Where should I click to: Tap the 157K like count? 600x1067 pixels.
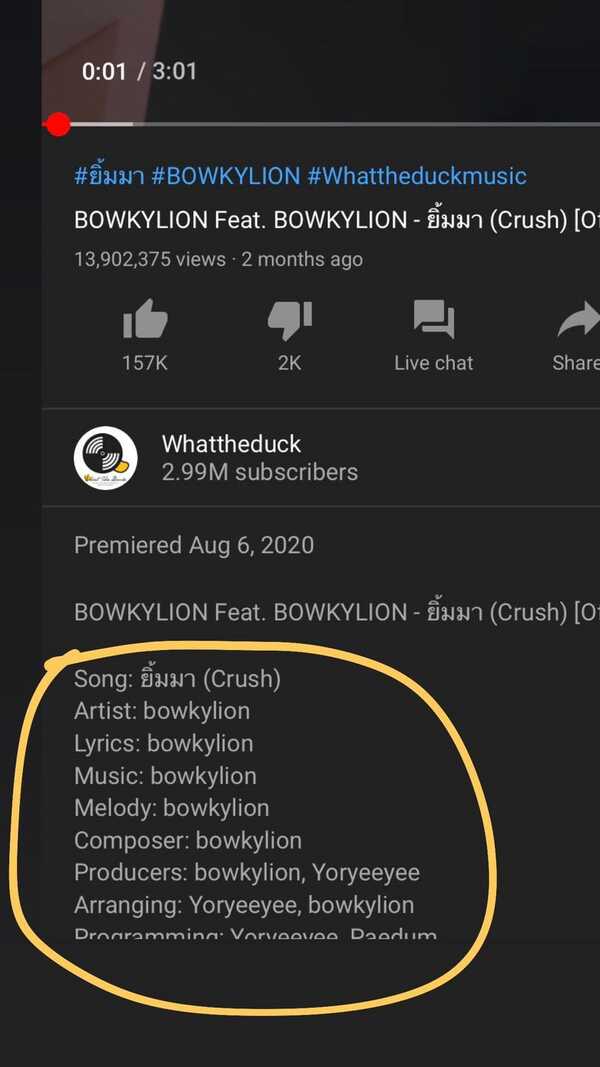[x=145, y=363]
